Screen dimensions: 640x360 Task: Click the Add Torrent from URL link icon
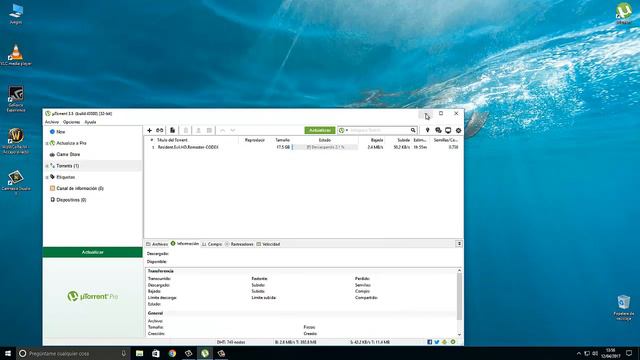click(x=160, y=130)
